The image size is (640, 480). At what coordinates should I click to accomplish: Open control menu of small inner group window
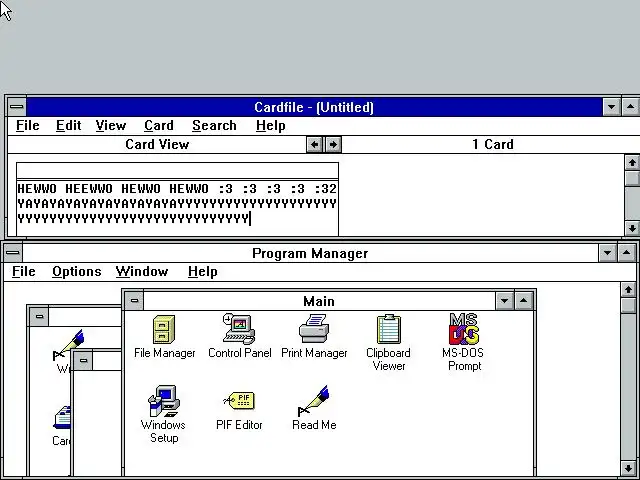click(83, 361)
